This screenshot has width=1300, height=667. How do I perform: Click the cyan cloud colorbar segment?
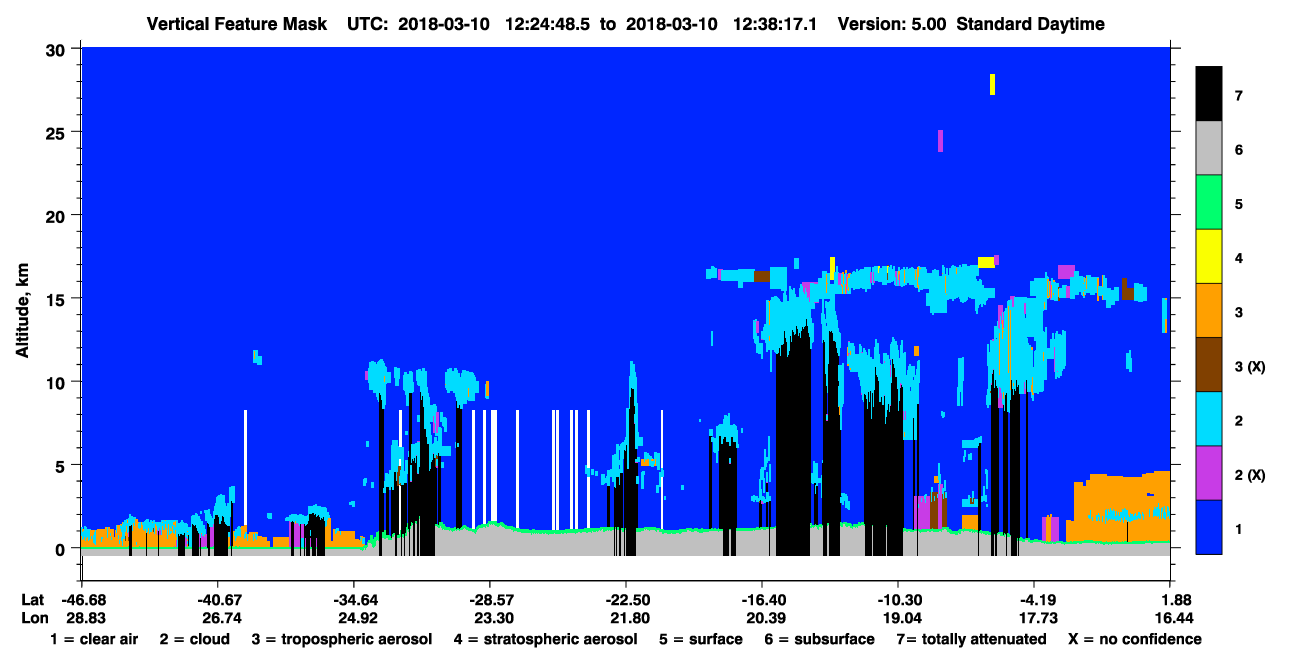[x=1209, y=419]
